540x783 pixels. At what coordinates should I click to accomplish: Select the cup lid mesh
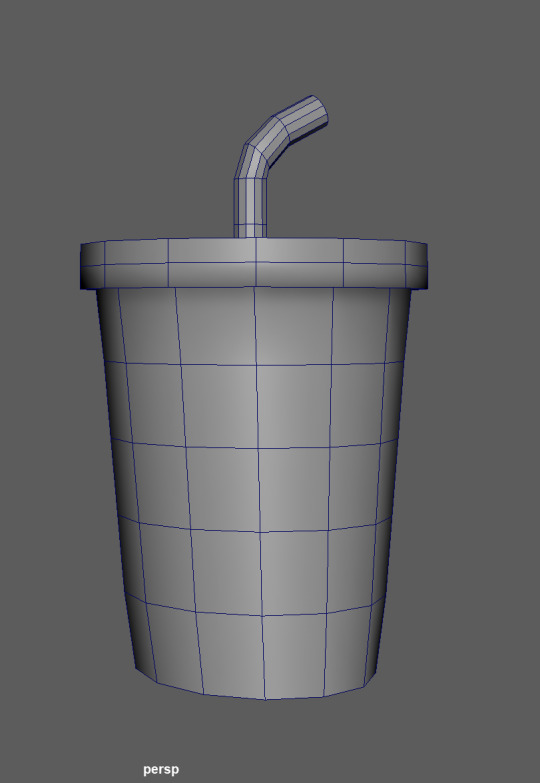pyautogui.click(x=254, y=263)
